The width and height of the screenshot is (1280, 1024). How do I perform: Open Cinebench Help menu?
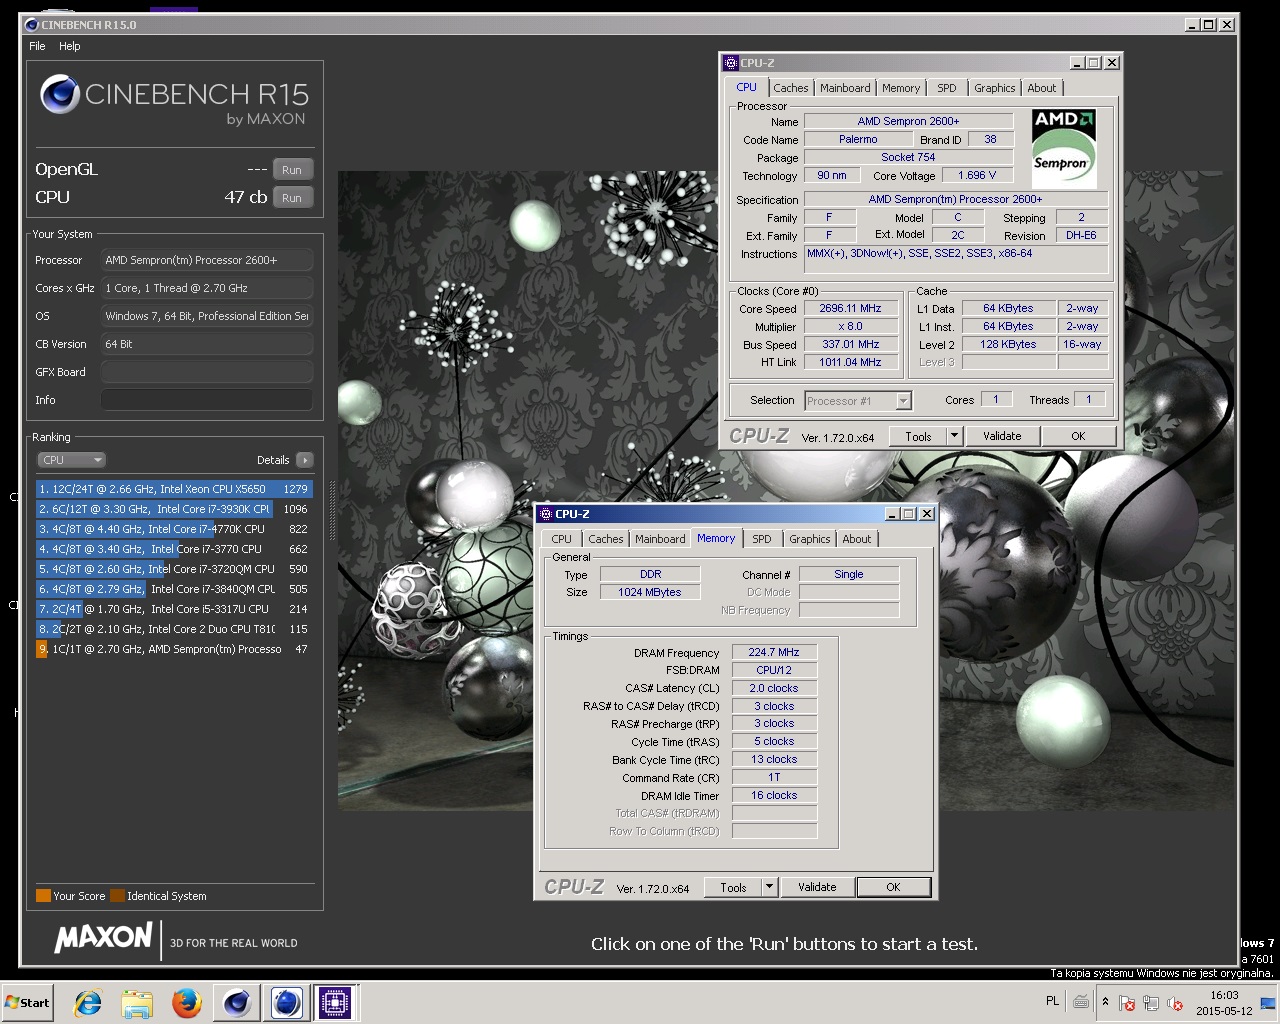pyautogui.click(x=70, y=46)
